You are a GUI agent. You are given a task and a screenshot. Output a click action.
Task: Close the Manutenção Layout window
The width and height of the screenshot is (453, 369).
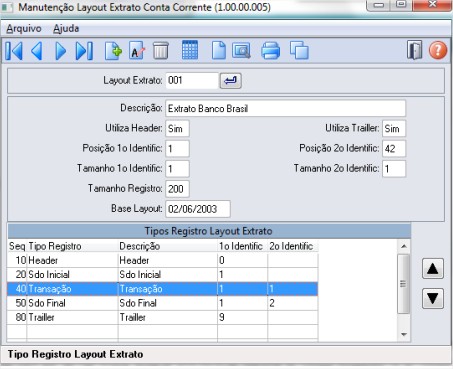(x=432, y=5)
